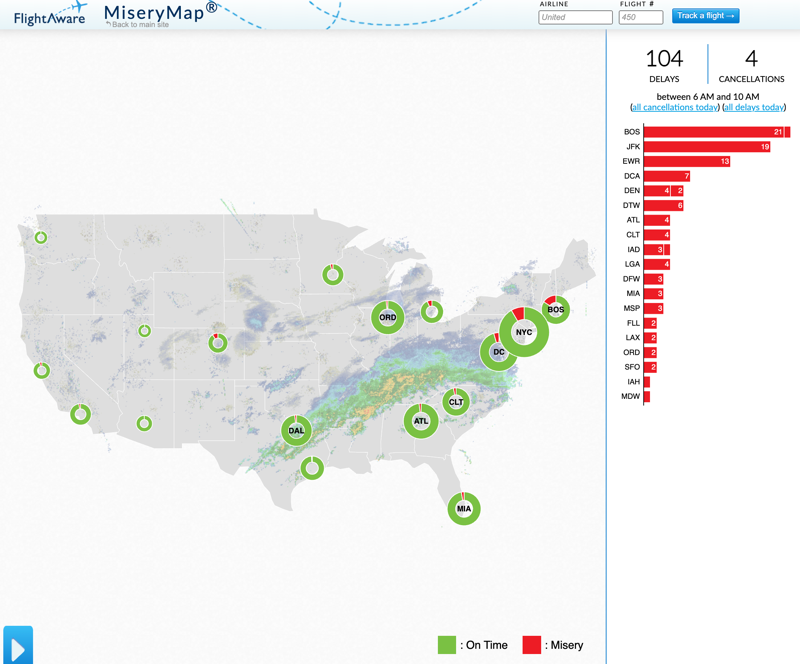
Task: Select the IAH bar in the chart
Action: tap(647, 382)
